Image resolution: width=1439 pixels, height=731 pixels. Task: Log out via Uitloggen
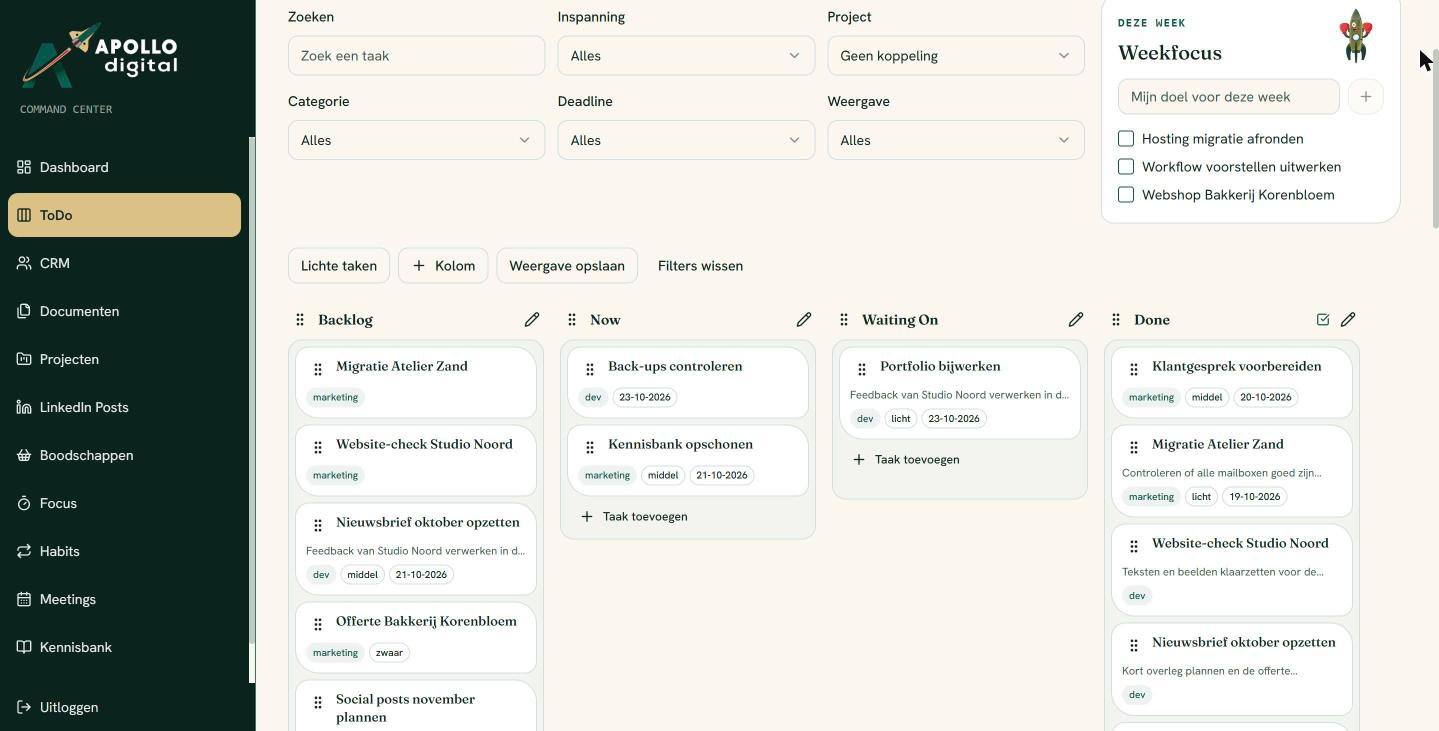[124, 707]
